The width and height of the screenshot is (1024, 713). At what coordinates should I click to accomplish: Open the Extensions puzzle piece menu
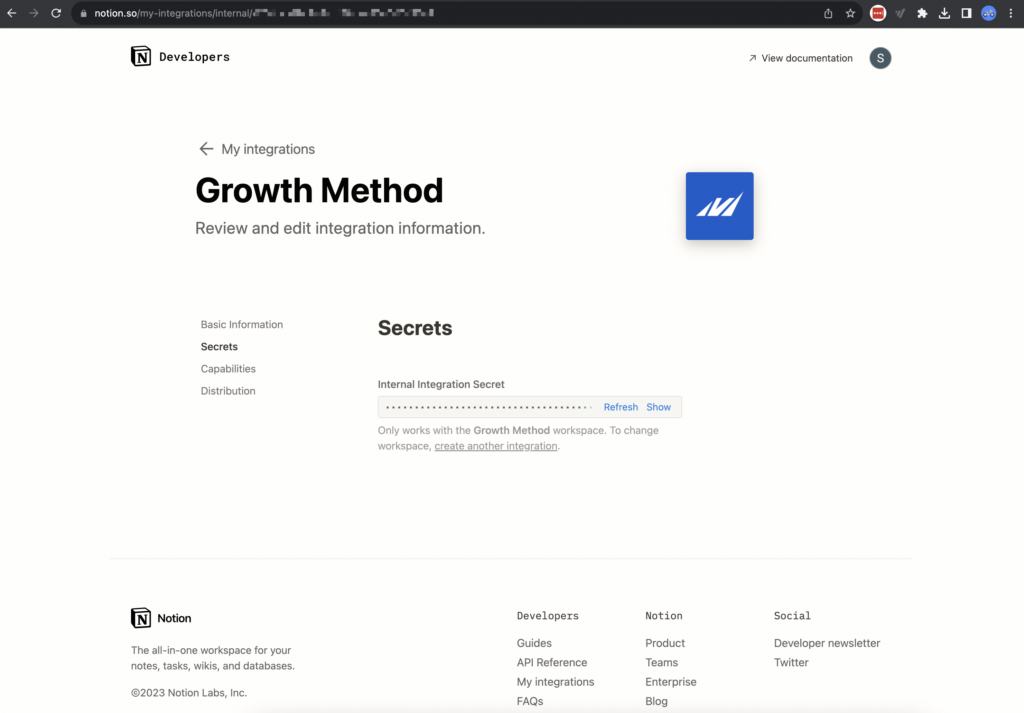(922, 13)
